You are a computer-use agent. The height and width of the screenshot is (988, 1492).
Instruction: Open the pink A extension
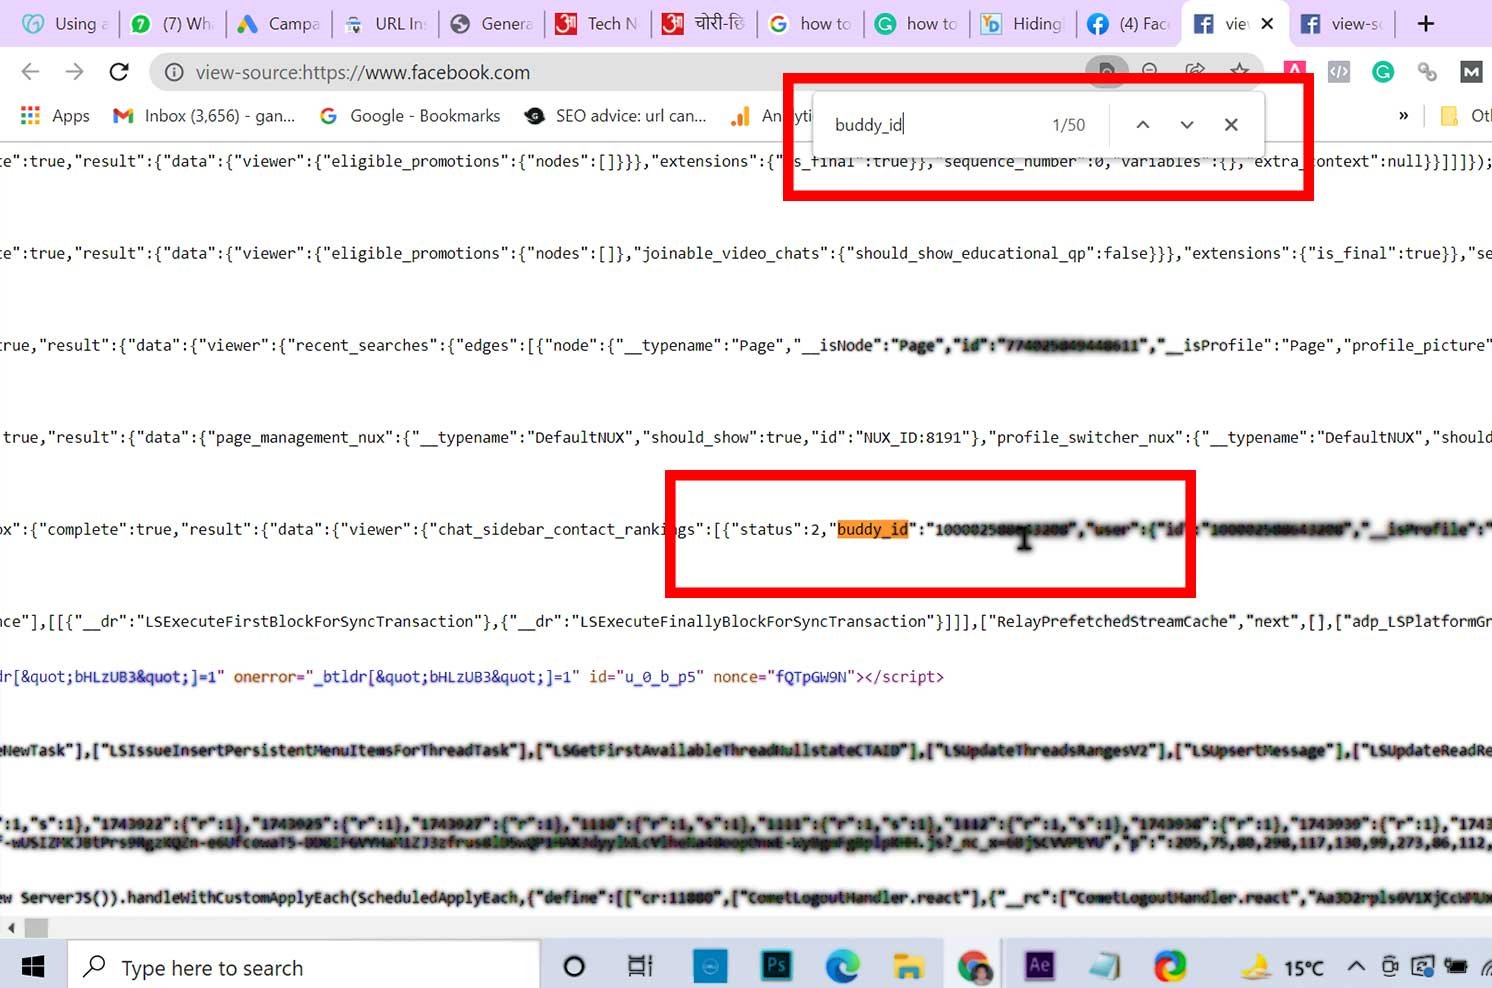pyautogui.click(x=1295, y=71)
